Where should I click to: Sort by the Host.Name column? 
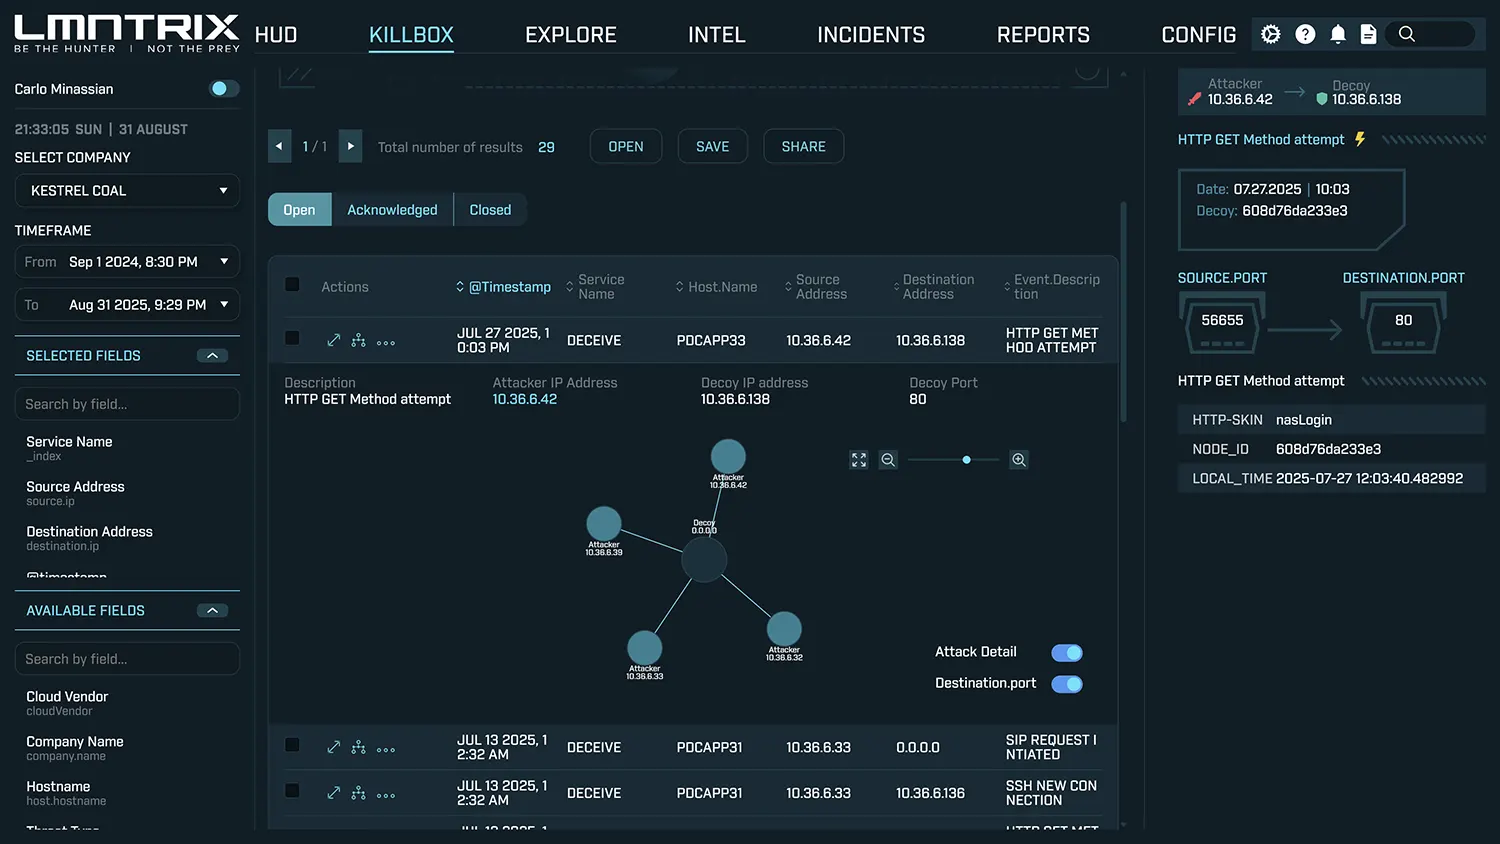tap(716, 287)
